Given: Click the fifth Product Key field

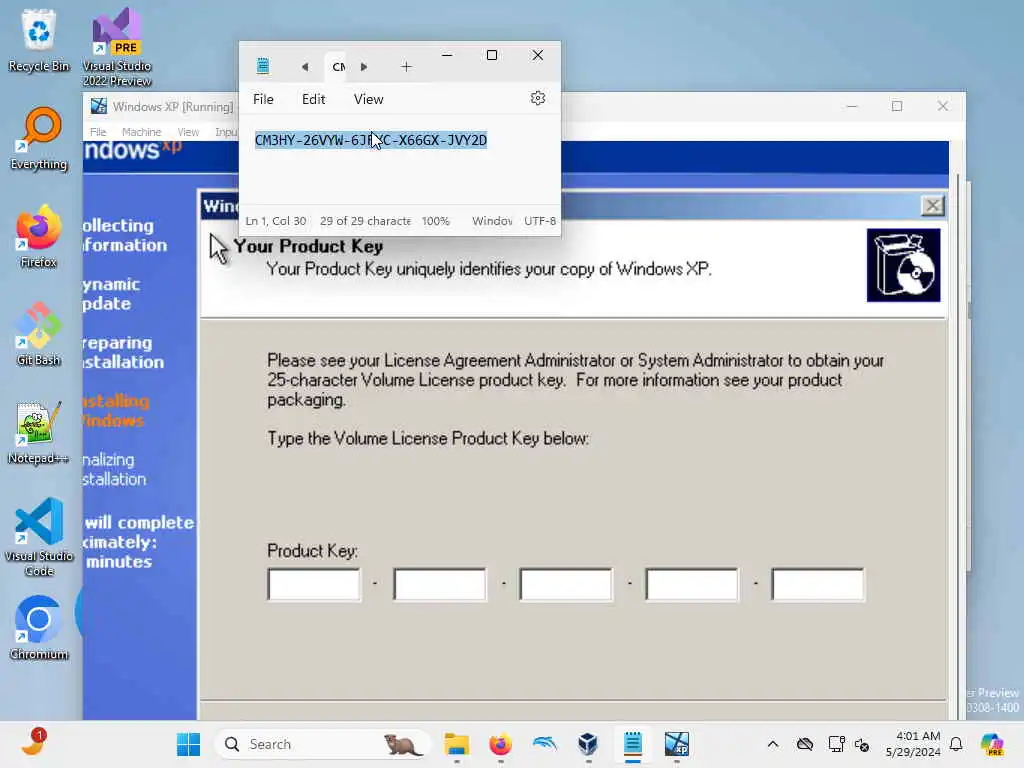Looking at the screenshot, I should 818,584.
